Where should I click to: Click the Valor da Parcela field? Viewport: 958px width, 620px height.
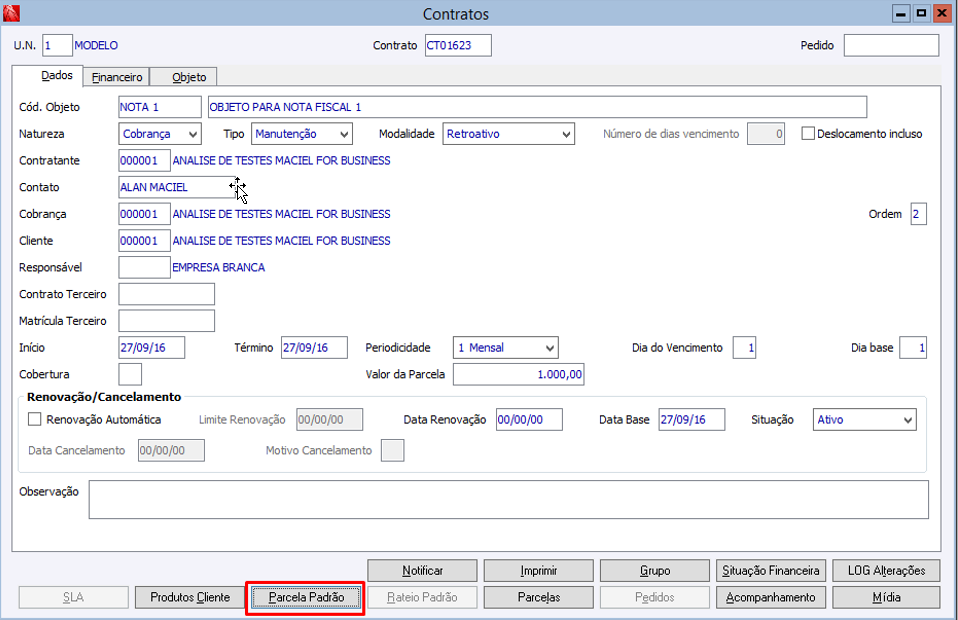click(519, 374)
